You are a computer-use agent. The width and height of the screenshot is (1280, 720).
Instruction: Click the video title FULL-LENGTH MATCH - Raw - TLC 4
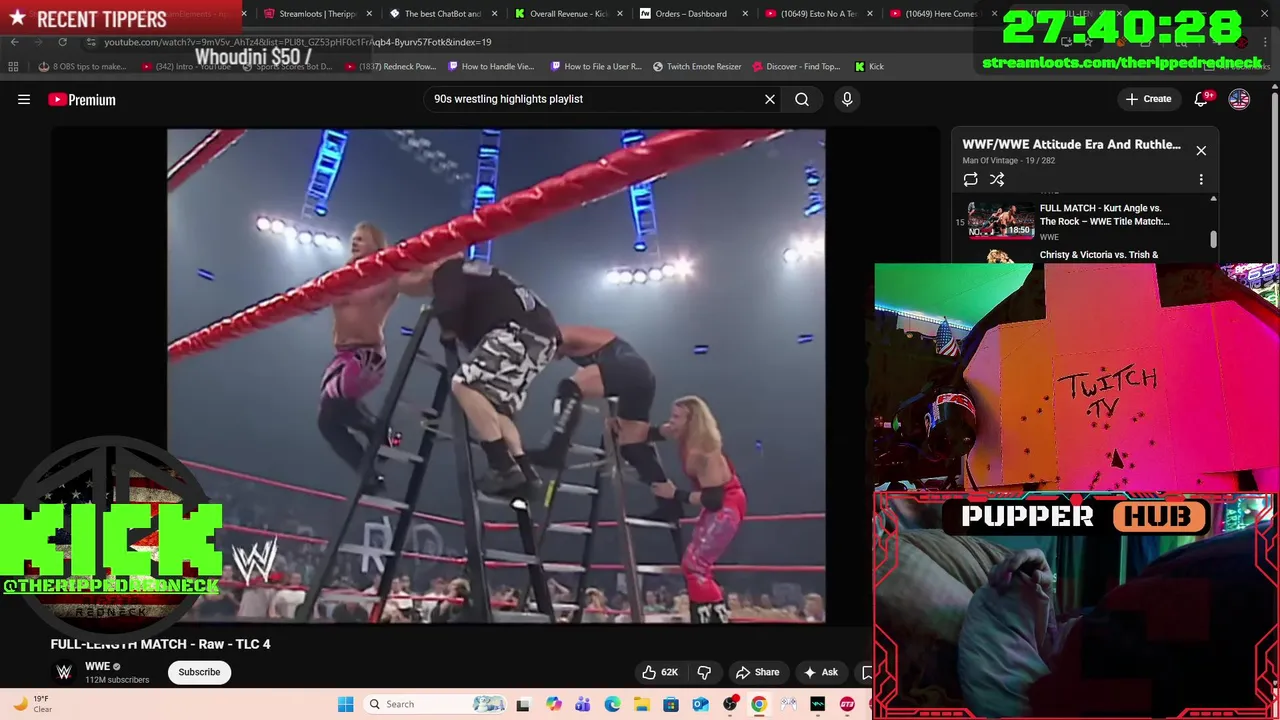point(161,644)
